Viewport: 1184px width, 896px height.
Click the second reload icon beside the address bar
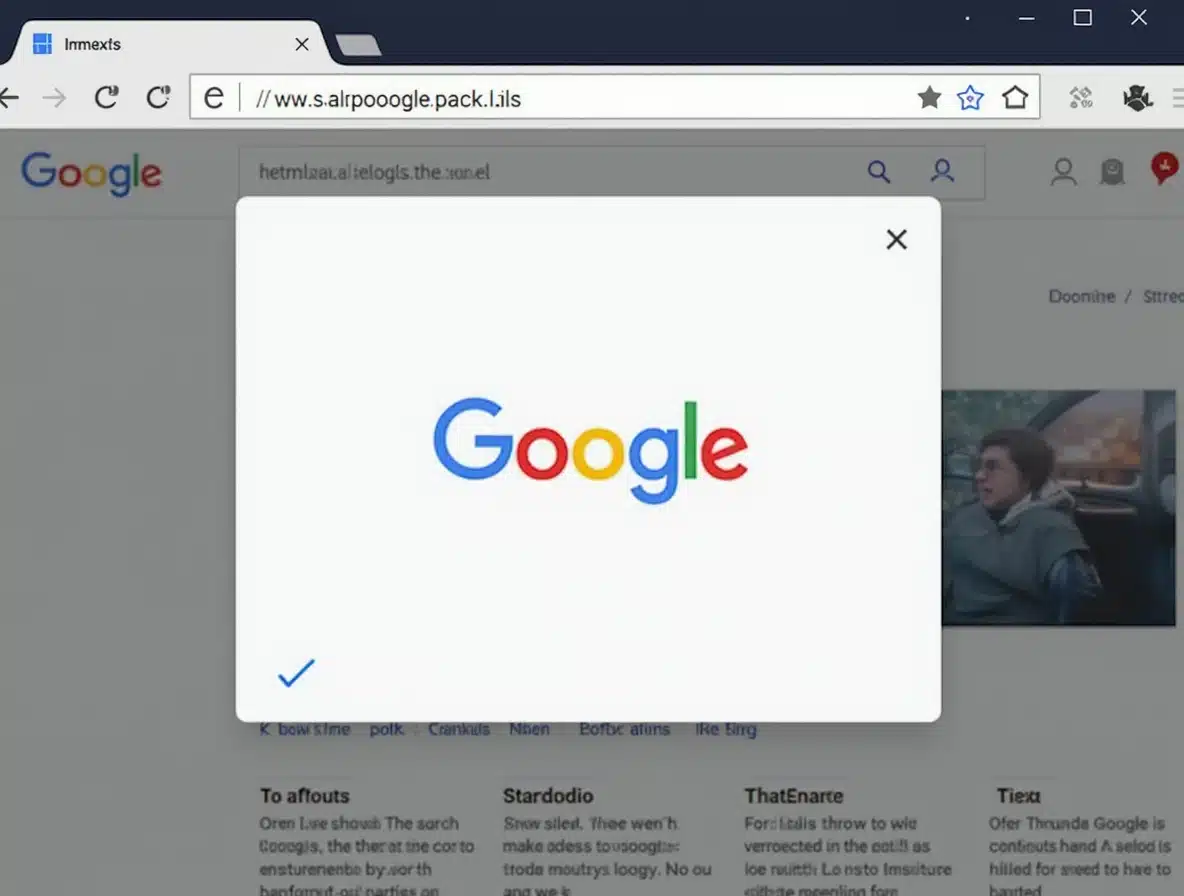point(158,97)
